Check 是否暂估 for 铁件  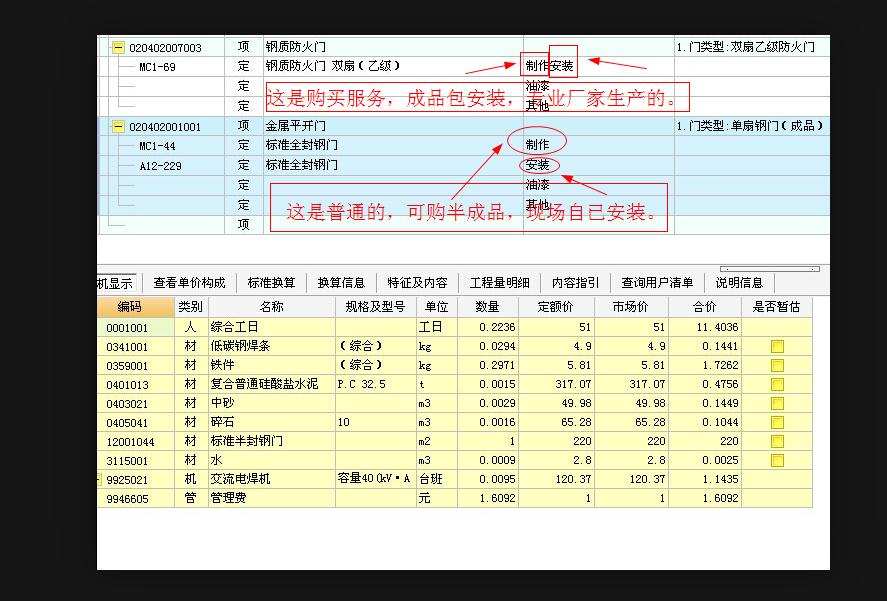[777, 366]
